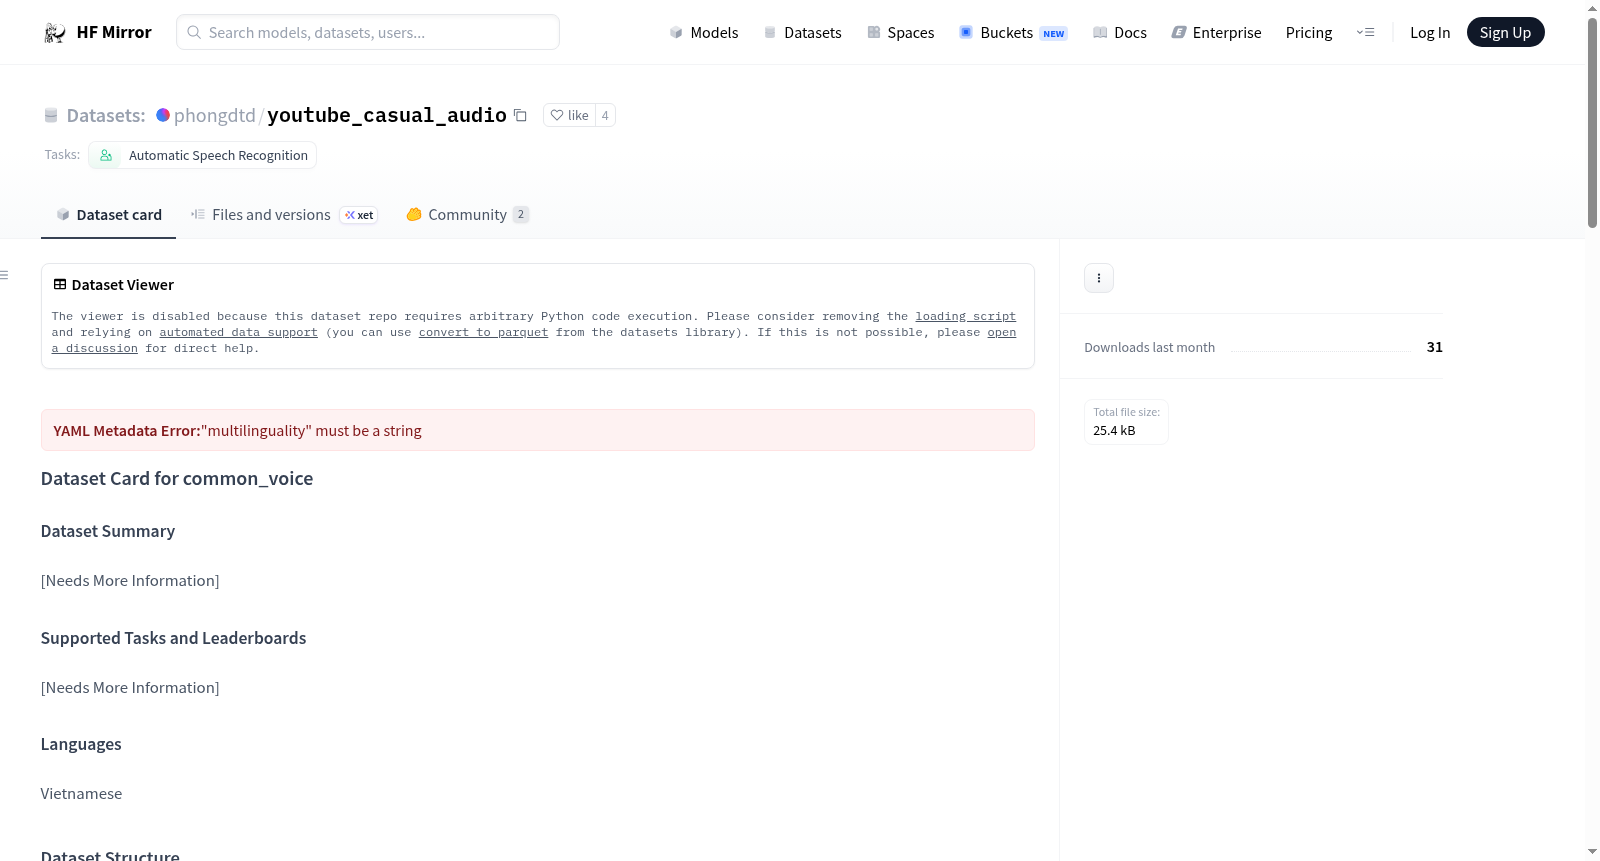The image size is (1600, 861).
Task: Switch to the Files and versions tab
Action: tap(284, 215)
